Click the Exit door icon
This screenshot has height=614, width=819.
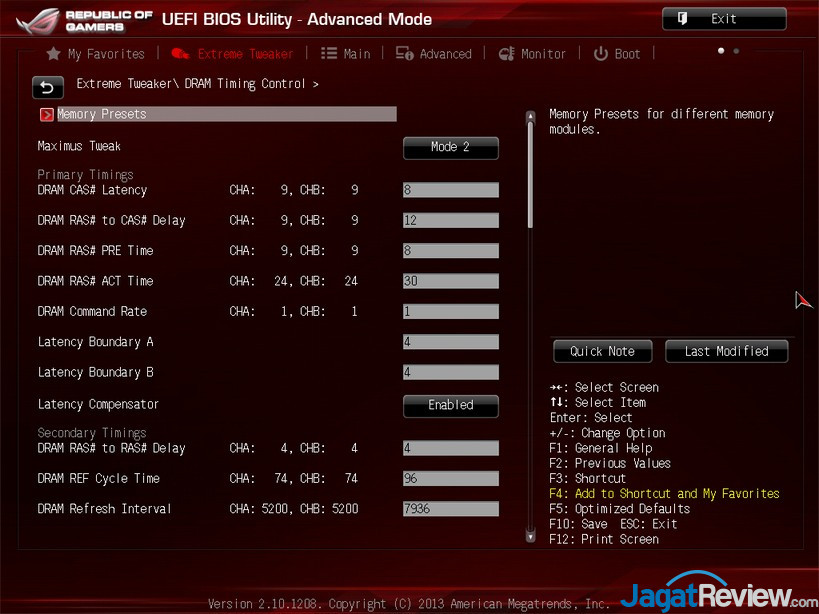point(682,19)
